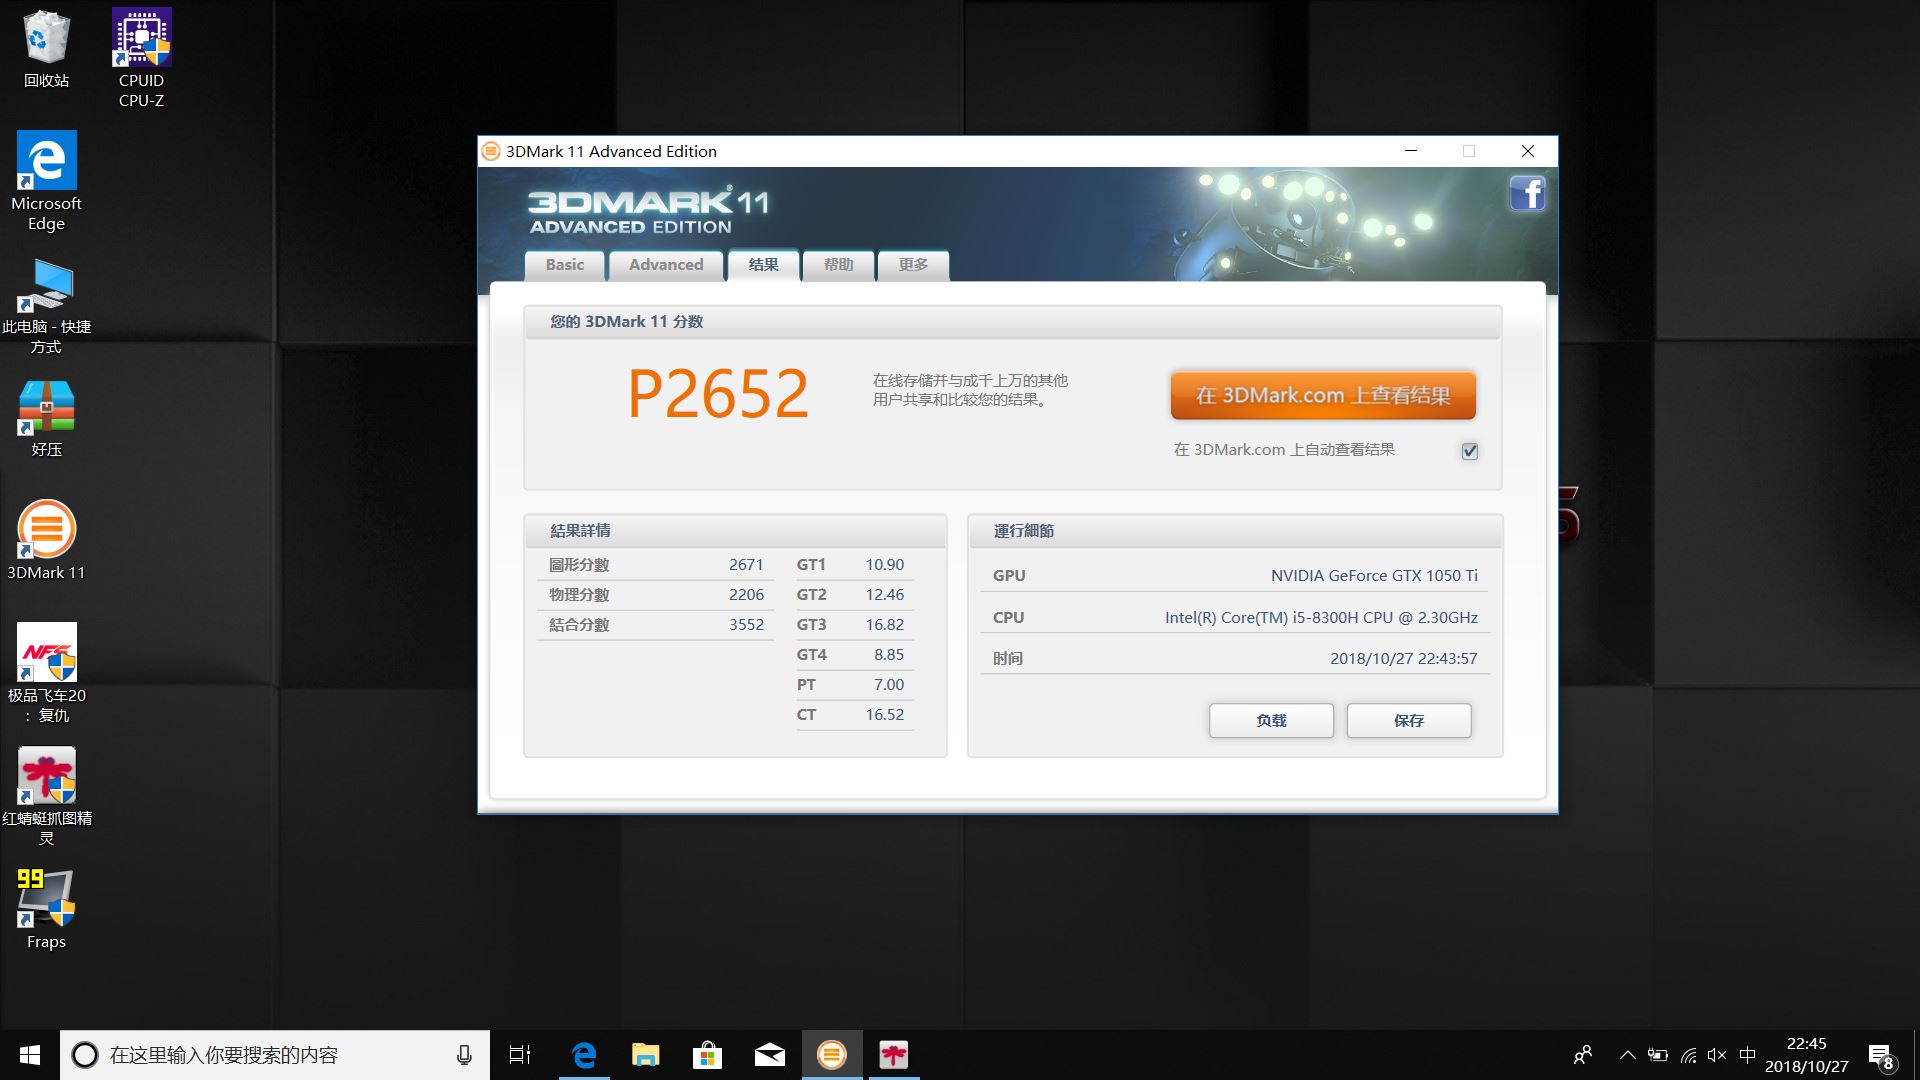The image size is (1920, 1080).
Task: Open the muted volume tray icon
Action: click(x=1717, y=1055)
